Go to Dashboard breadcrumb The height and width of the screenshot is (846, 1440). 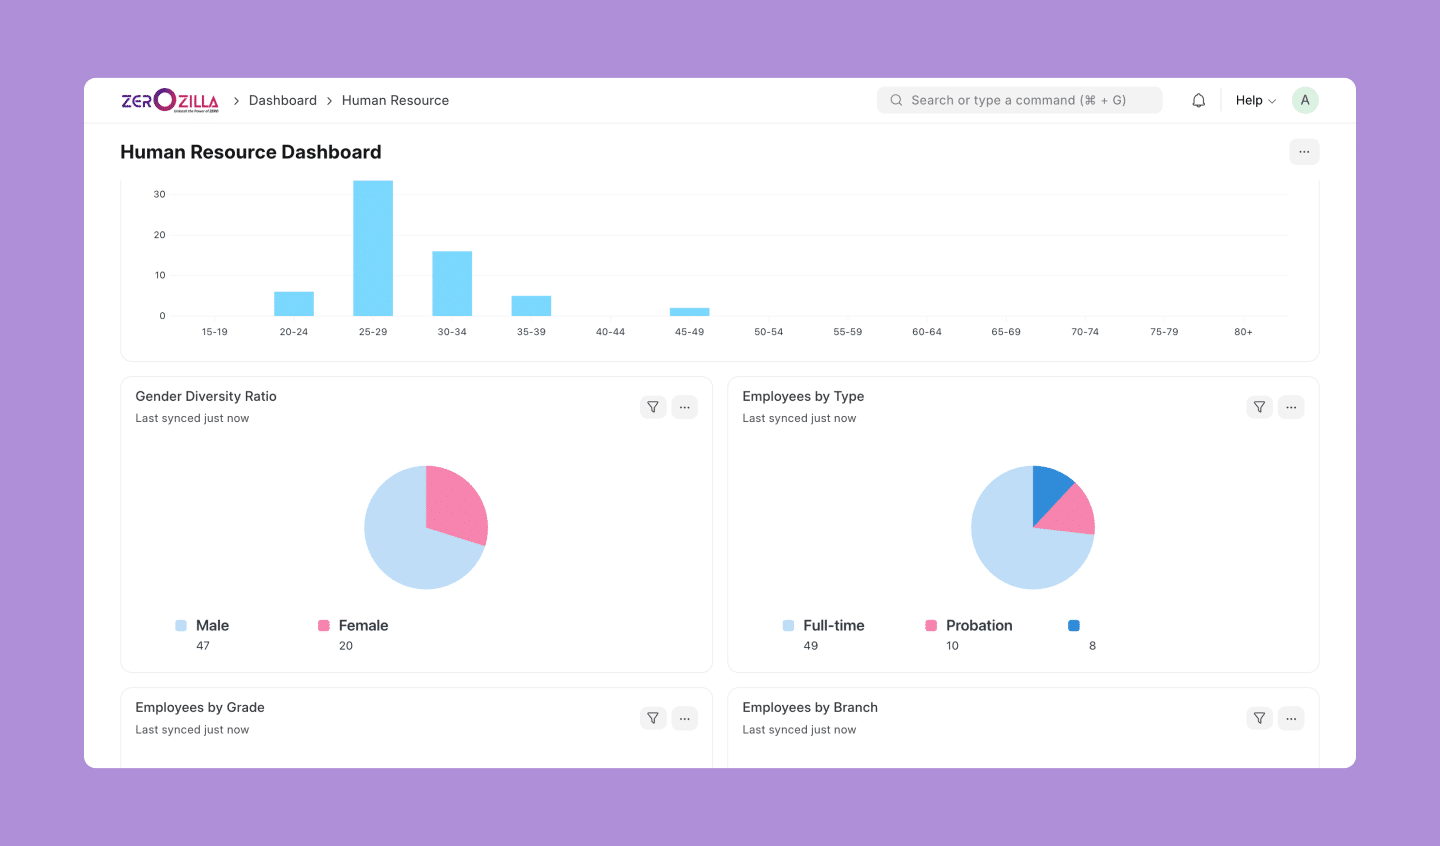(x=282, y=100)
